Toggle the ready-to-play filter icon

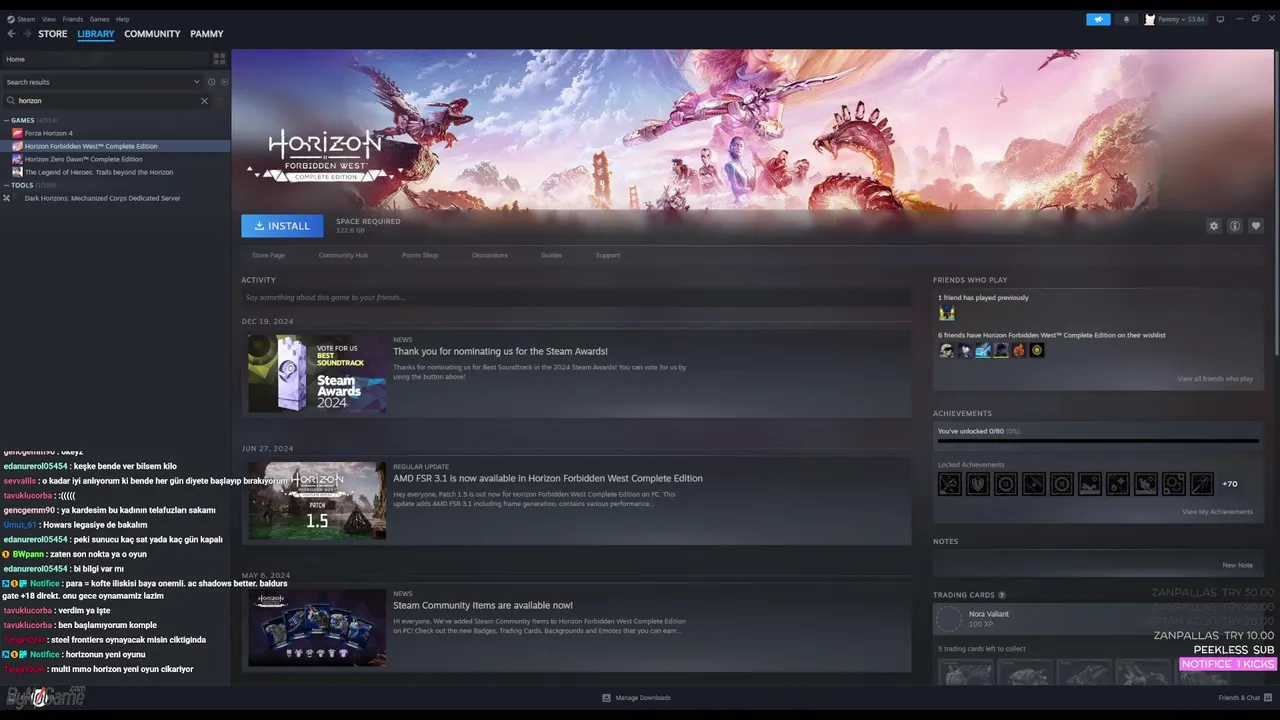click(224, 82)
